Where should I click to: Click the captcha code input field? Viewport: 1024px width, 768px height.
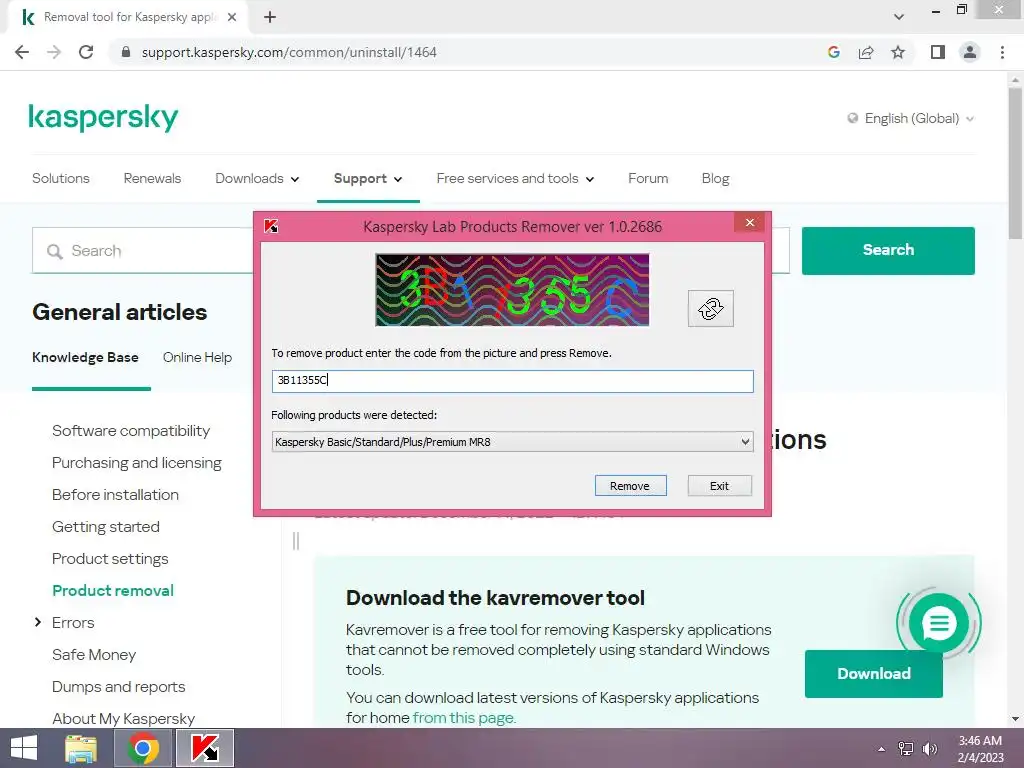coord(512,381)
